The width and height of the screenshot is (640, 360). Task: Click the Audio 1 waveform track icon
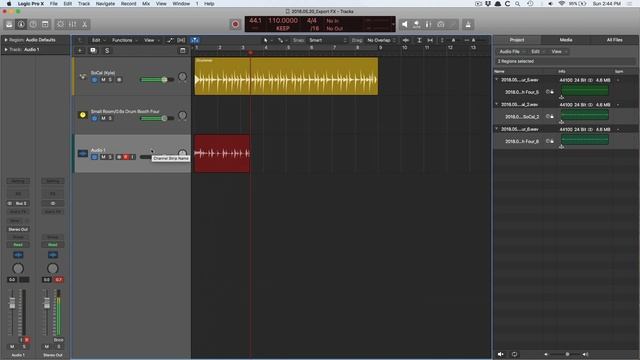pos(83,153)
